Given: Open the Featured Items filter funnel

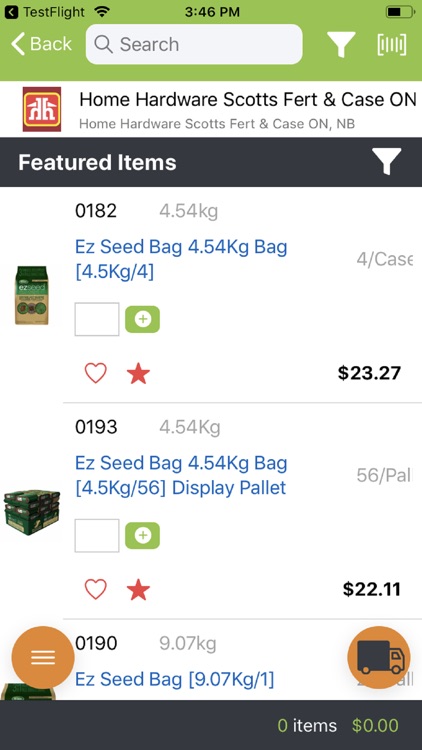Looking at the screenshot, I should pyautogui.click(x=386, y=161).
